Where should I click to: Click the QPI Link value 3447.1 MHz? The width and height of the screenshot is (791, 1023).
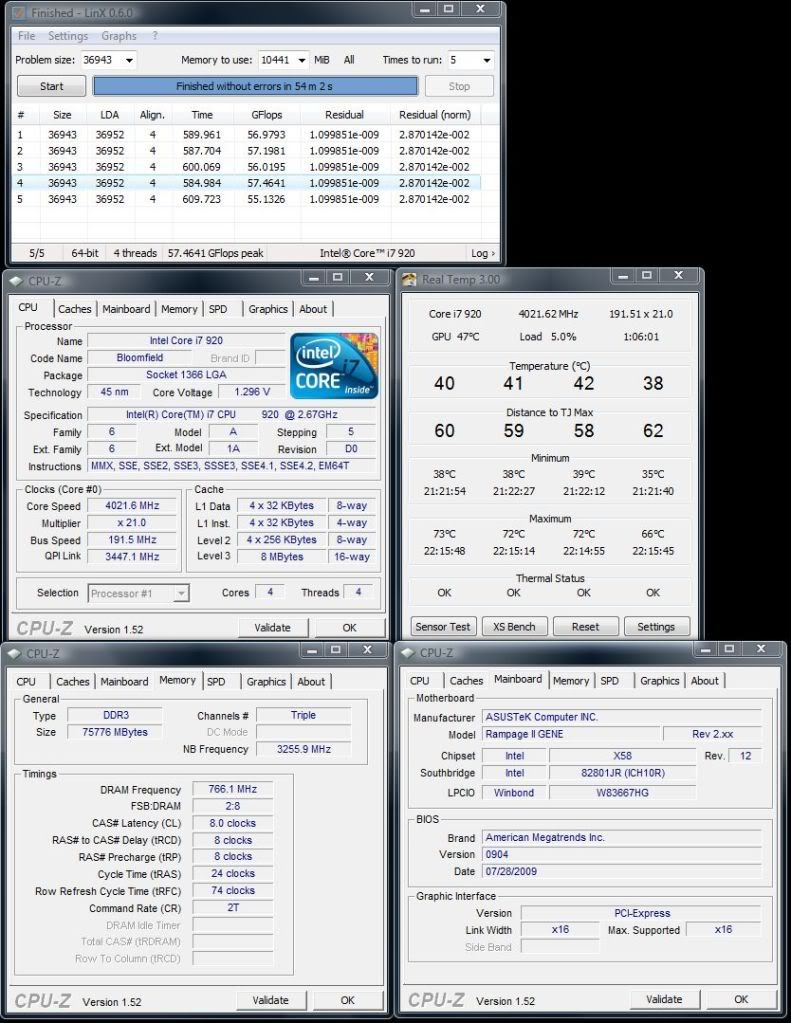132,557
